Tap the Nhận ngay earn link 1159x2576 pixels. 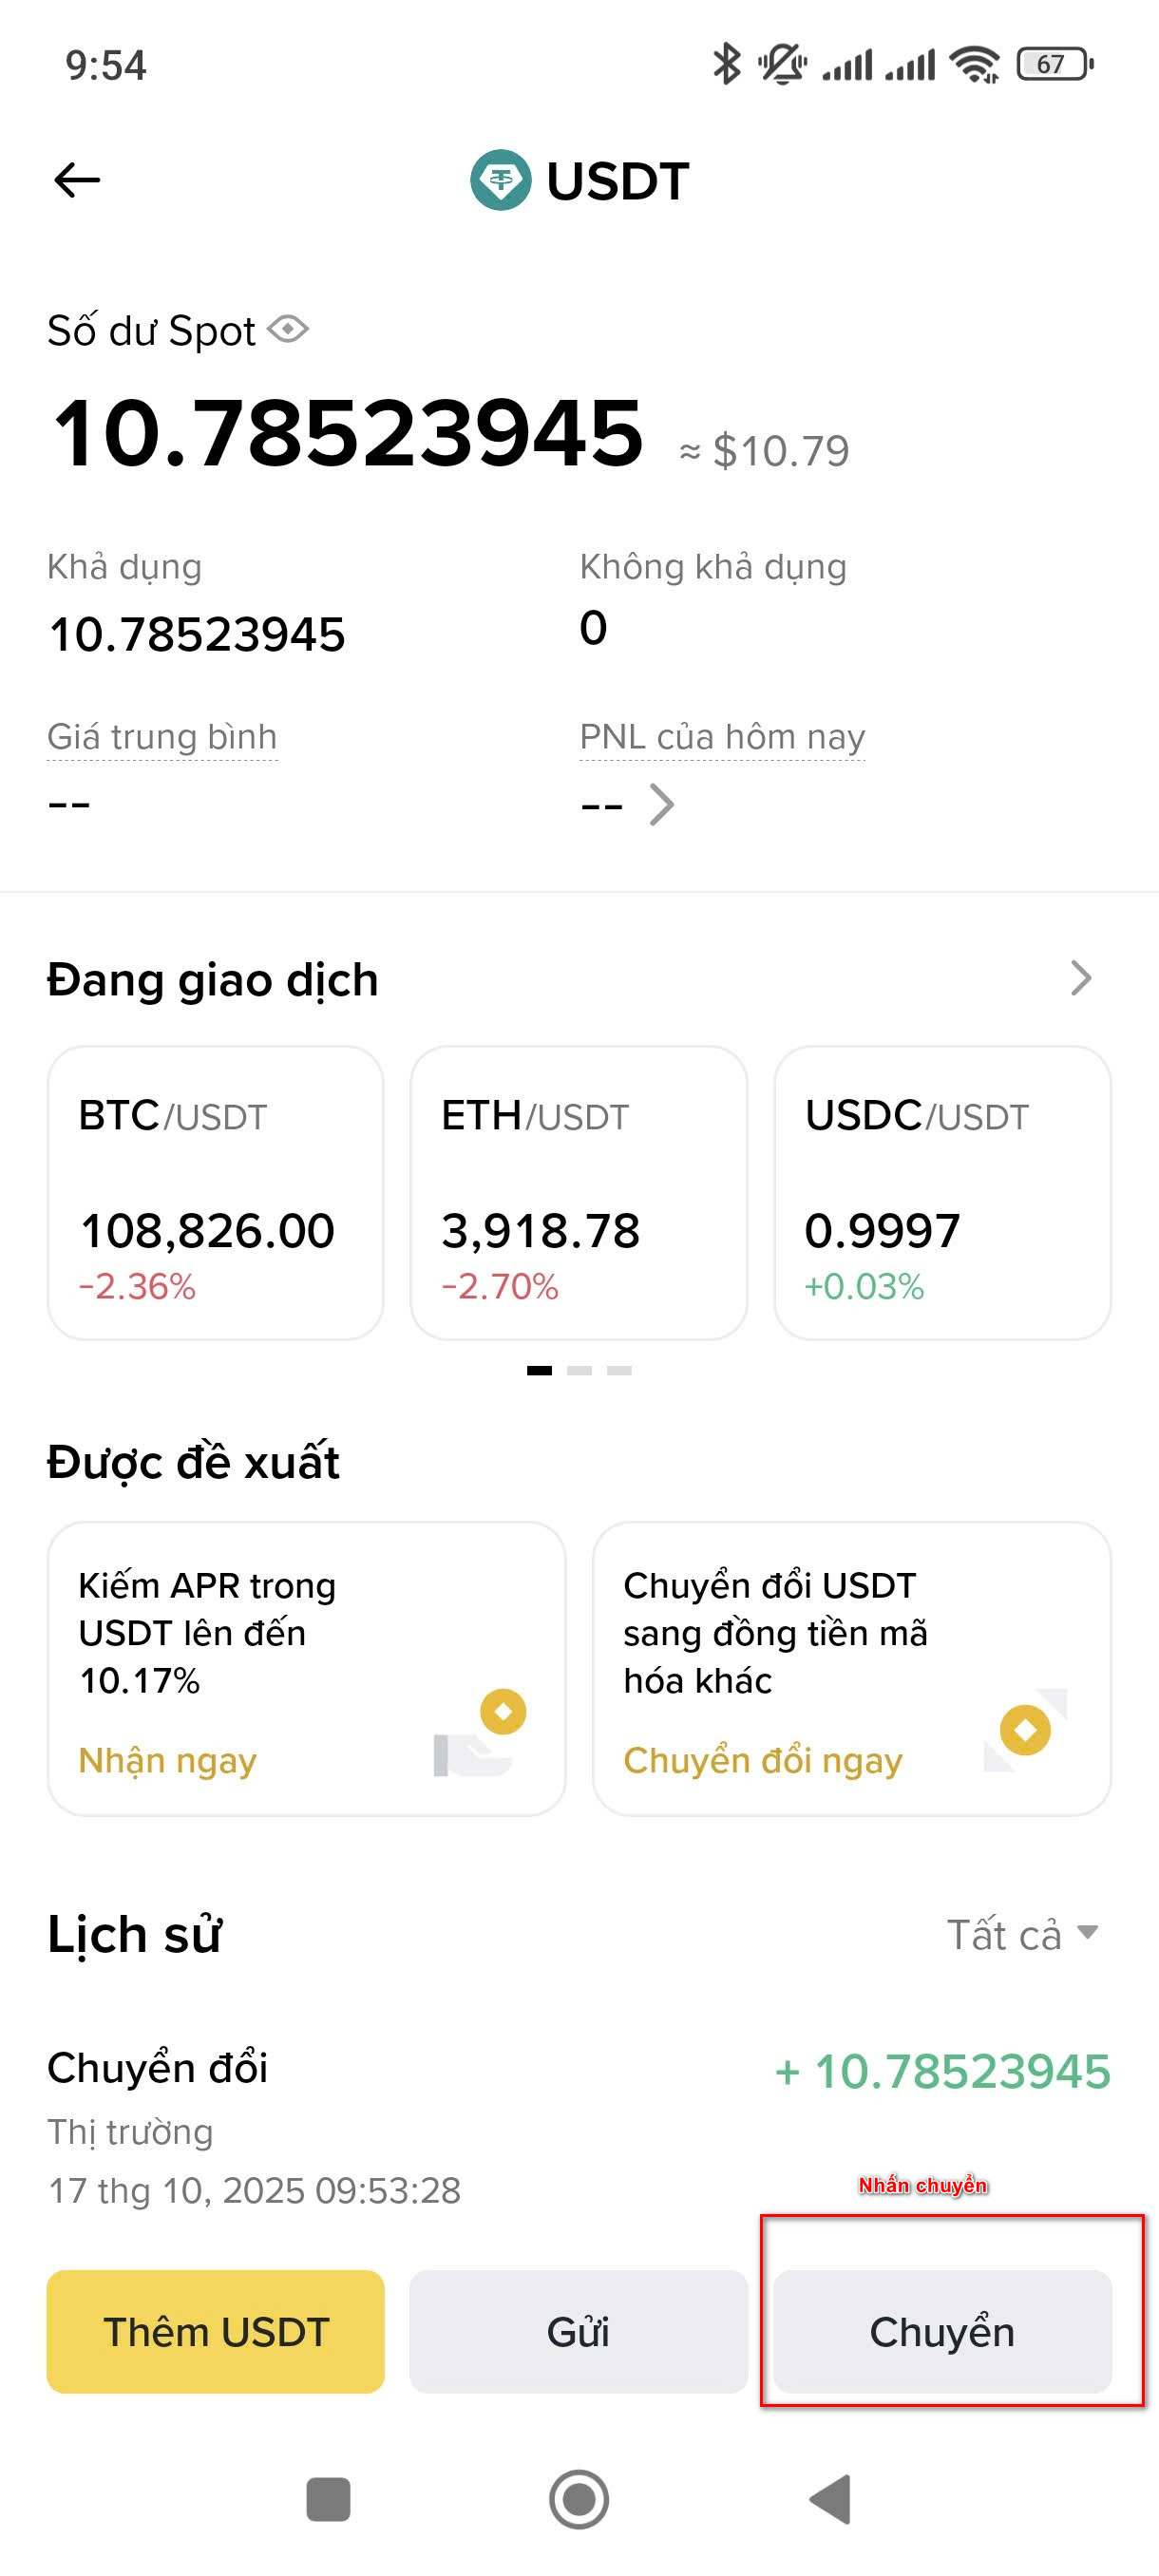click(x=168, y=1760)
